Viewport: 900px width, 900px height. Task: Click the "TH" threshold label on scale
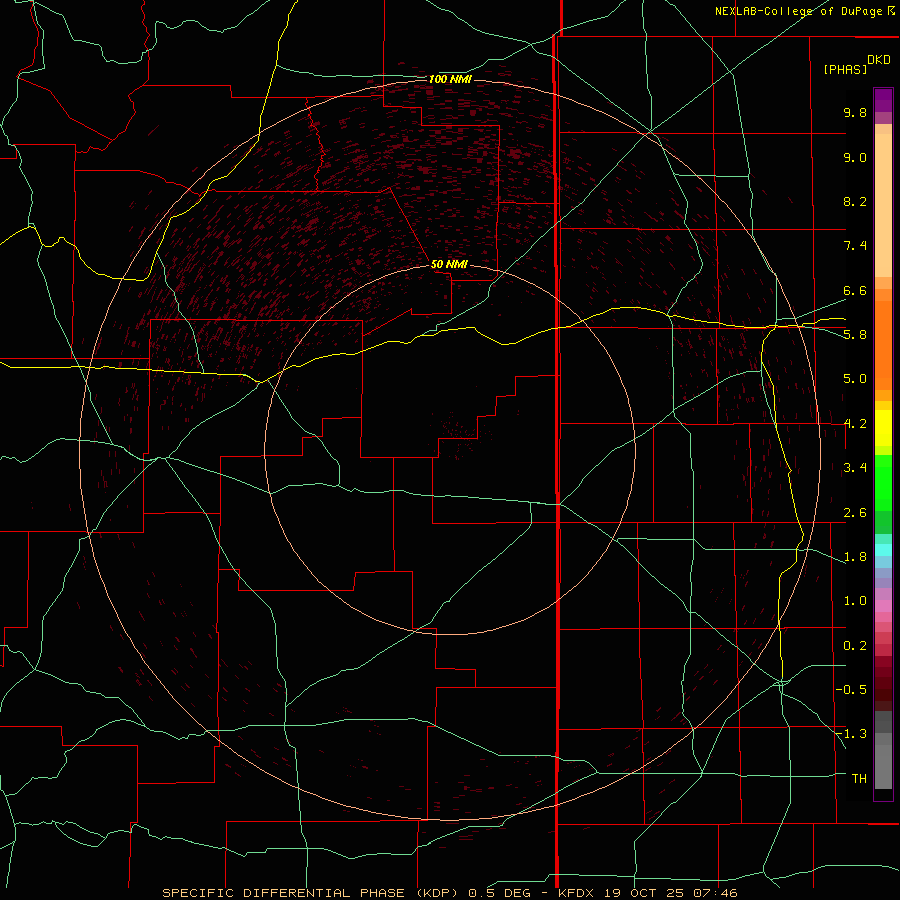[x=859, y=778]
